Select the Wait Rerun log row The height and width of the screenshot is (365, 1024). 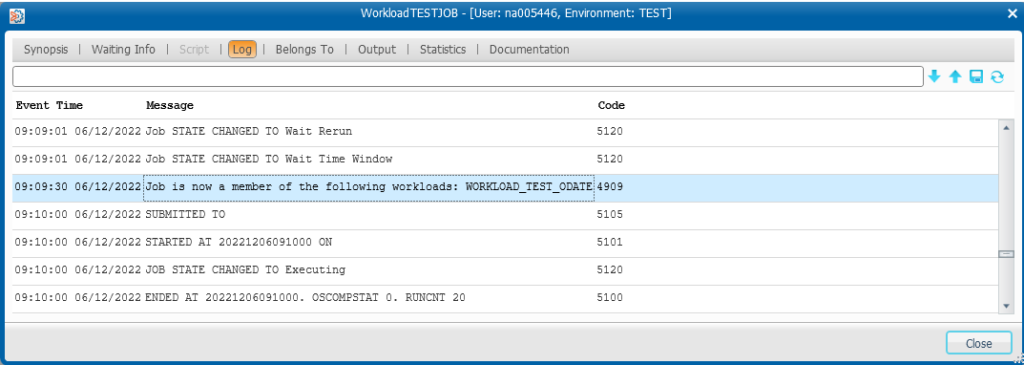pyautogui.click(x=505, y=132)
